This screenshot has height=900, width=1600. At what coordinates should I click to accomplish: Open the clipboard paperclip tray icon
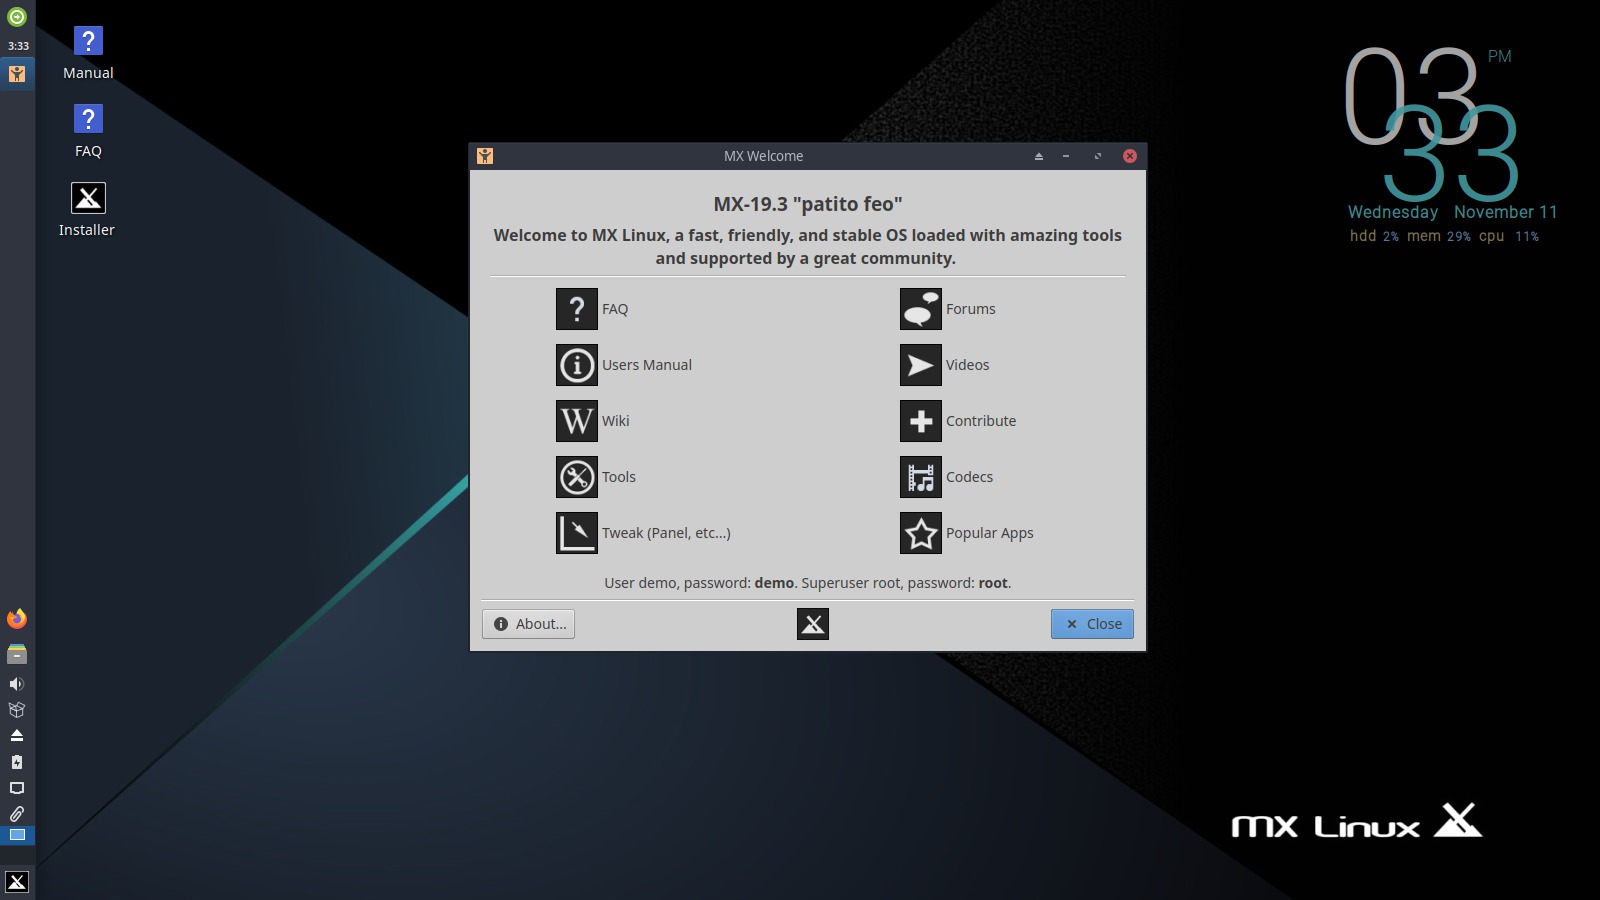pyautogui.click(x=17, y=814)
